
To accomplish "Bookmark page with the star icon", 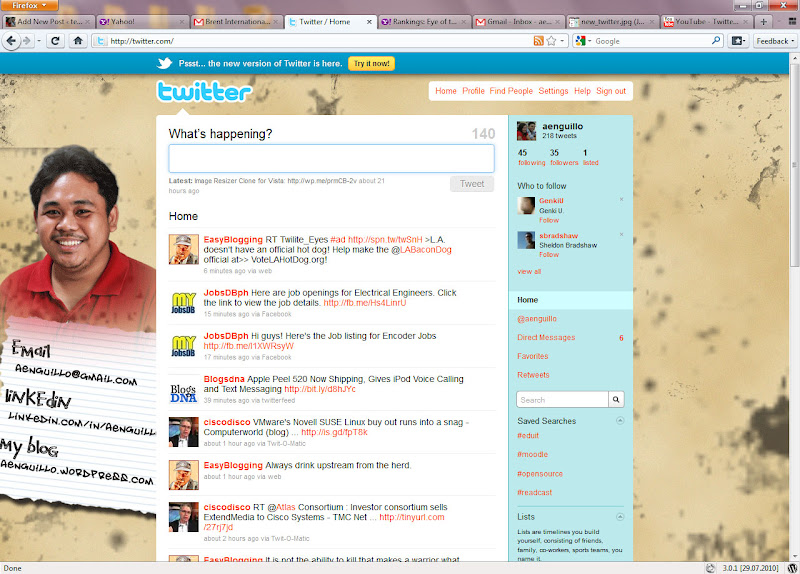I will pos(551,41).
